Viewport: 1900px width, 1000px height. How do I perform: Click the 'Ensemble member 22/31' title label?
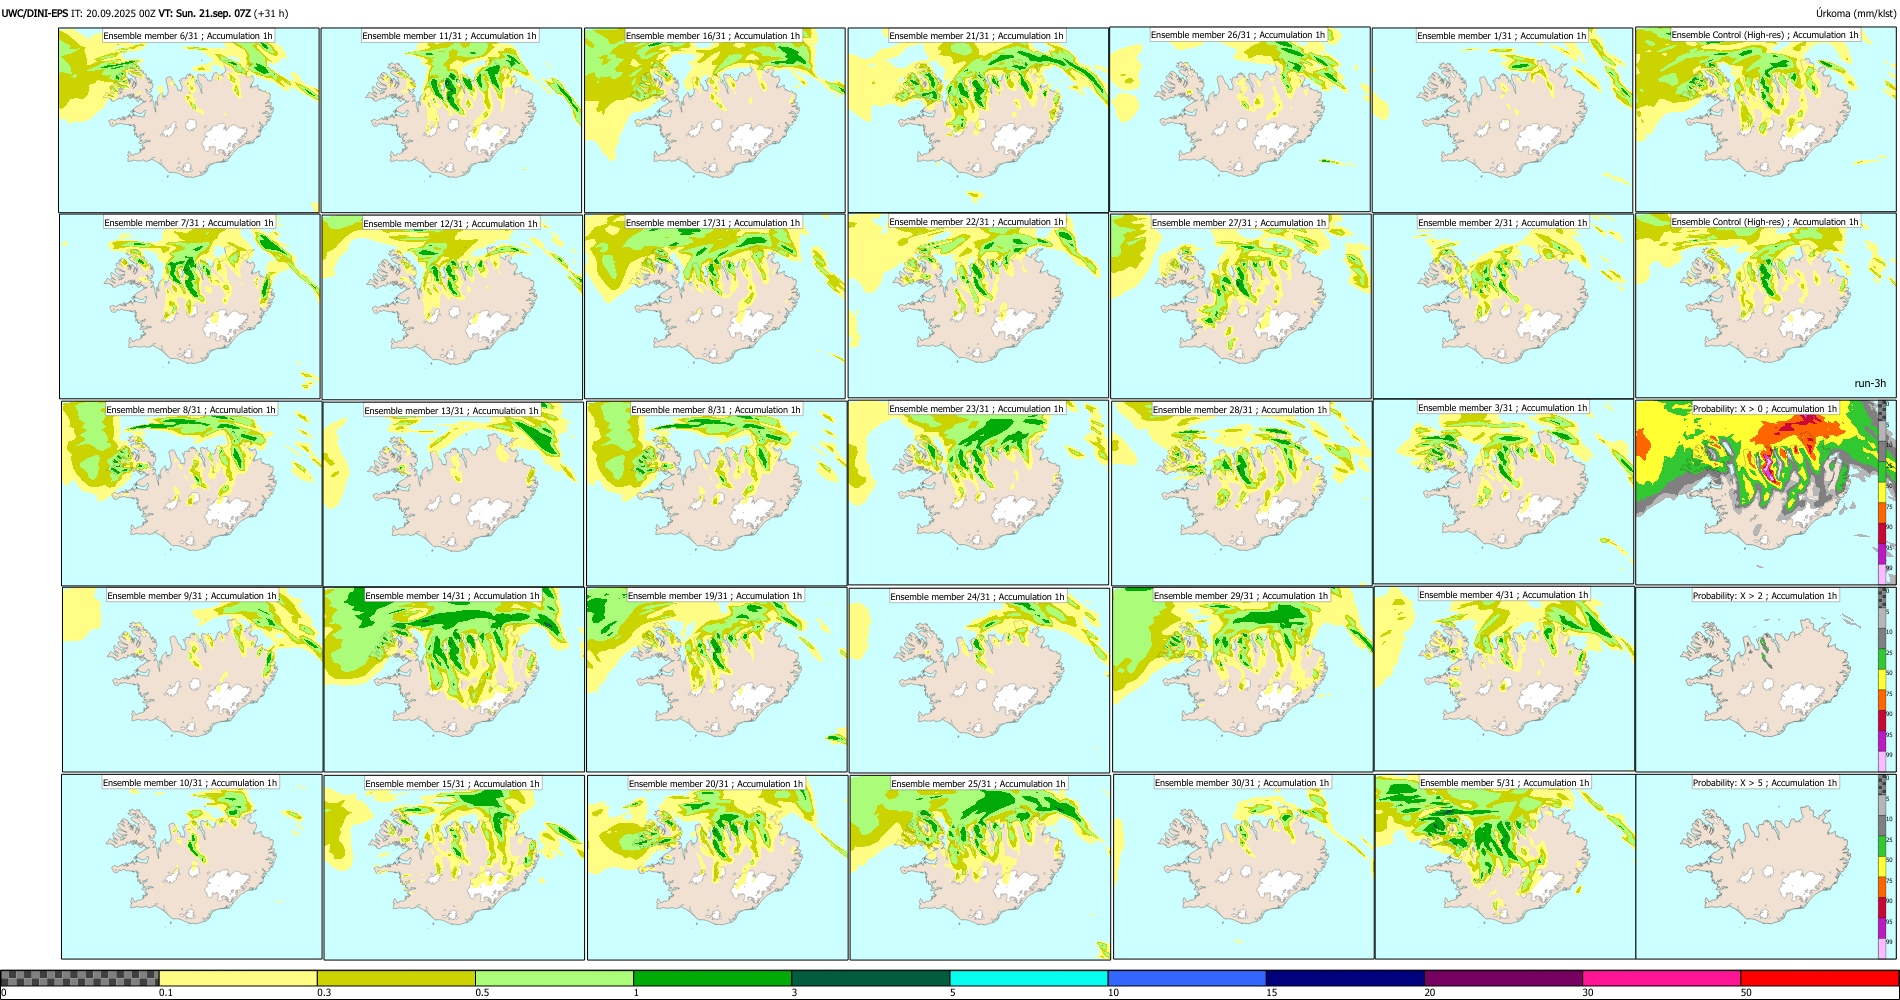976,222
